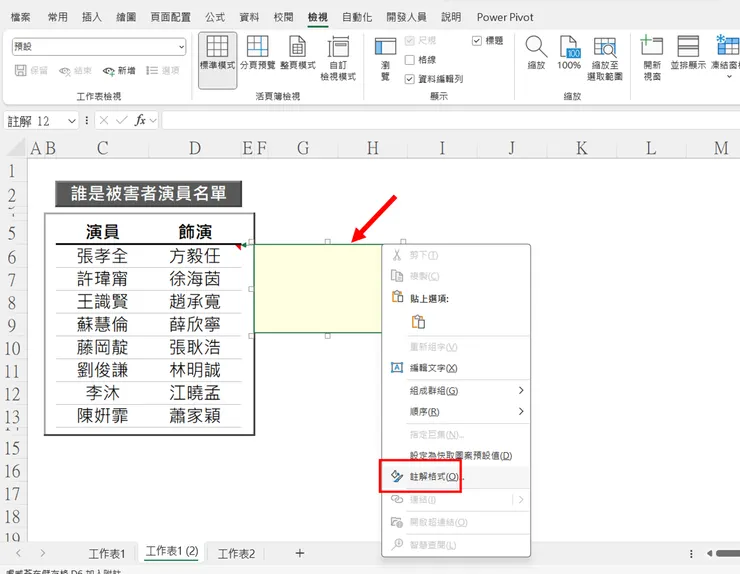Screen dimensions: 740x574
Task: Open the 插入 insert tab
Action: point(92,17)
